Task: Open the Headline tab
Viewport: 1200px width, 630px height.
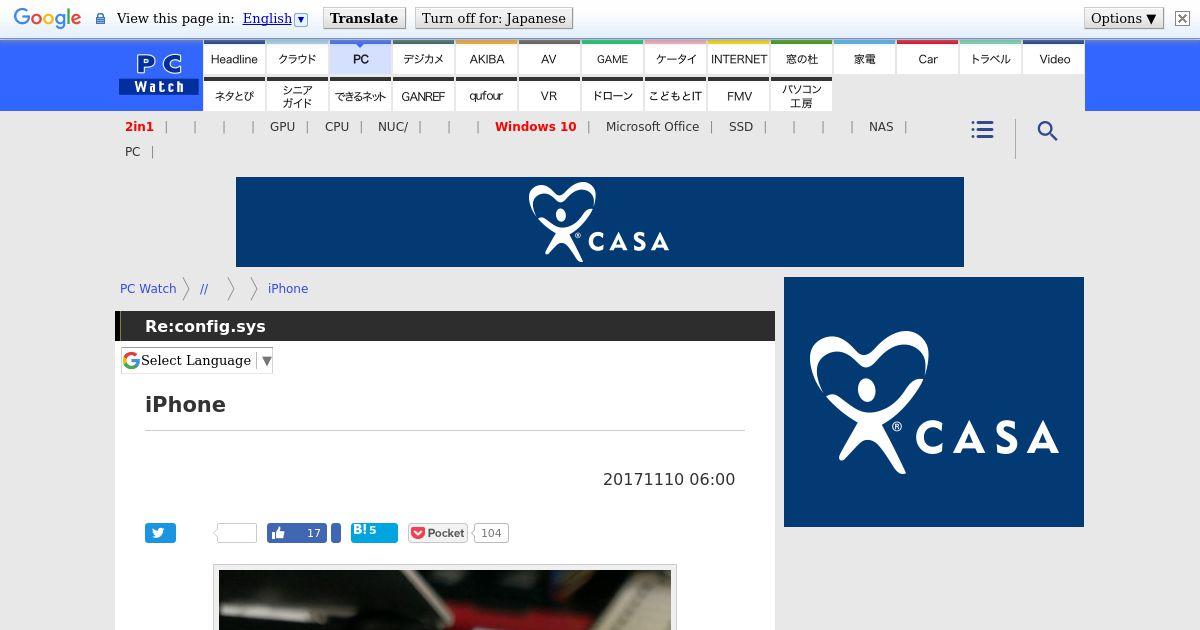Action: click(234, 58)
